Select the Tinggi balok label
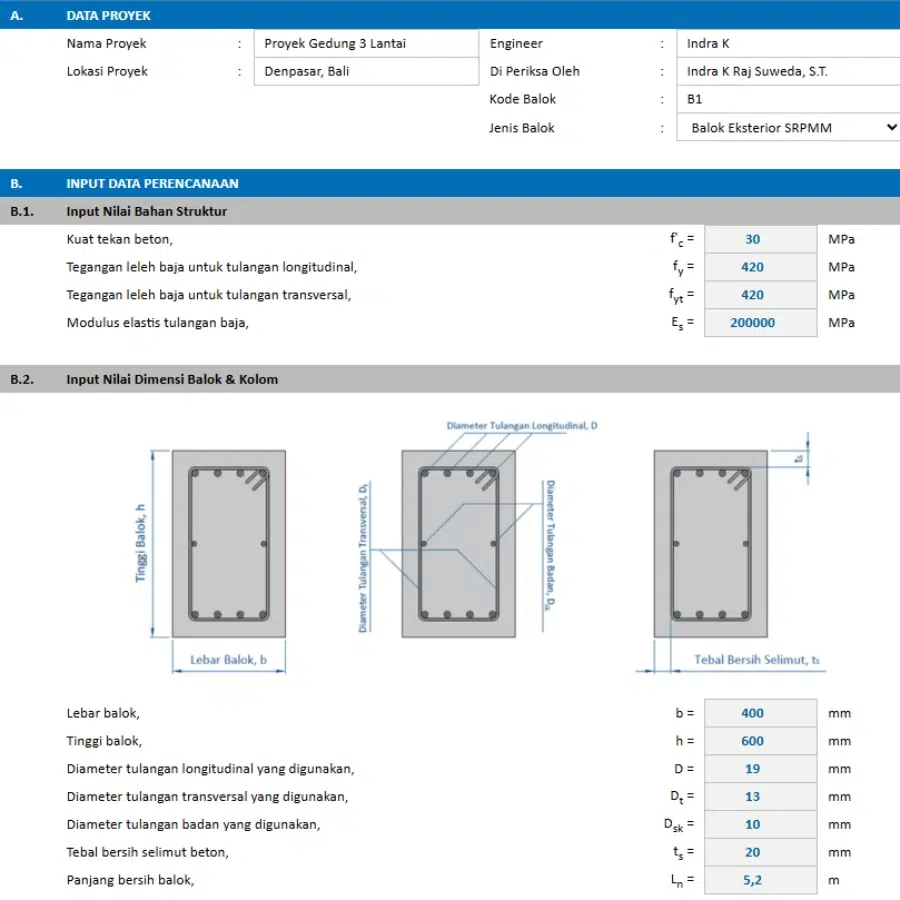Viewport: 900px width, 900px height. tap(104, 741)
